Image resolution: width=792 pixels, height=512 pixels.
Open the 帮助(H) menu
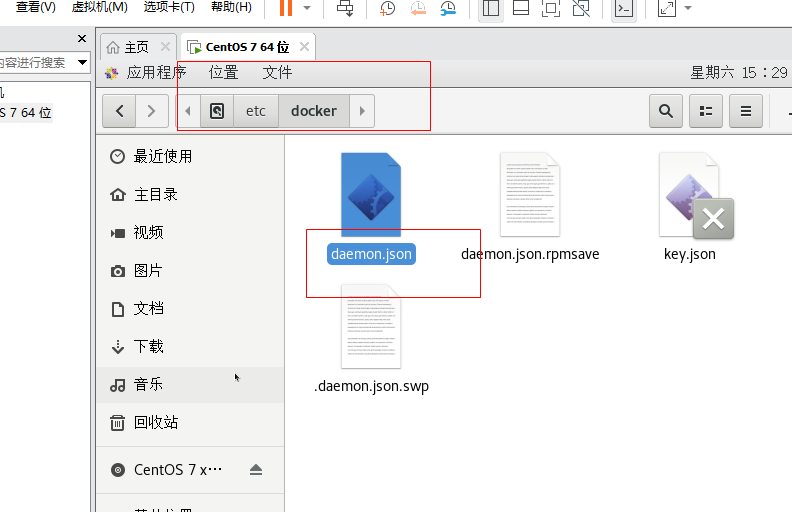coord(231,7)
